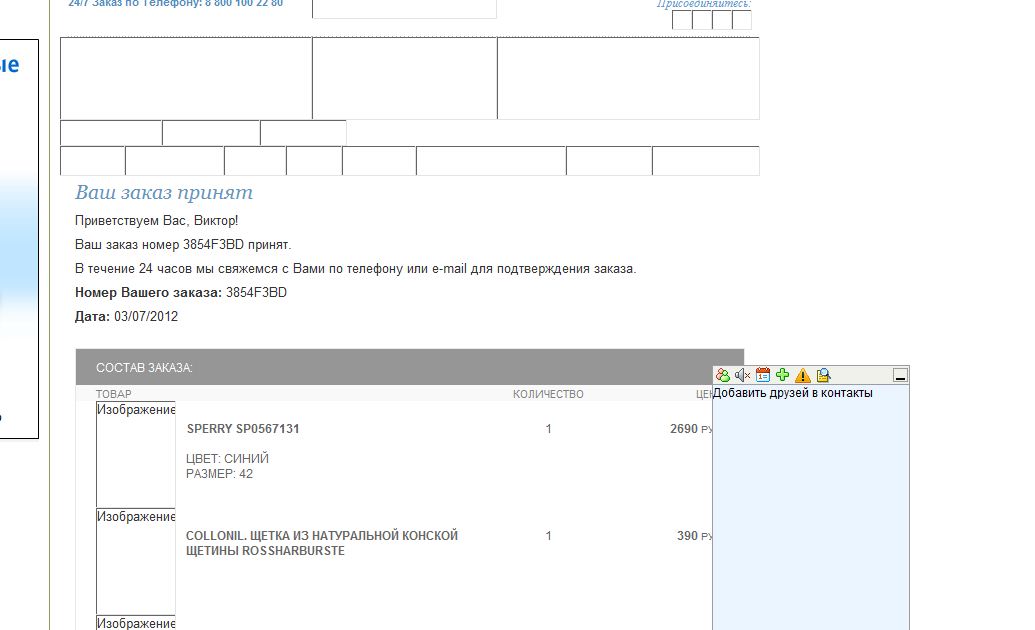Minimize the chat contacts widget
Viewport: 1035px width, 630px height.
pos(900,376)
